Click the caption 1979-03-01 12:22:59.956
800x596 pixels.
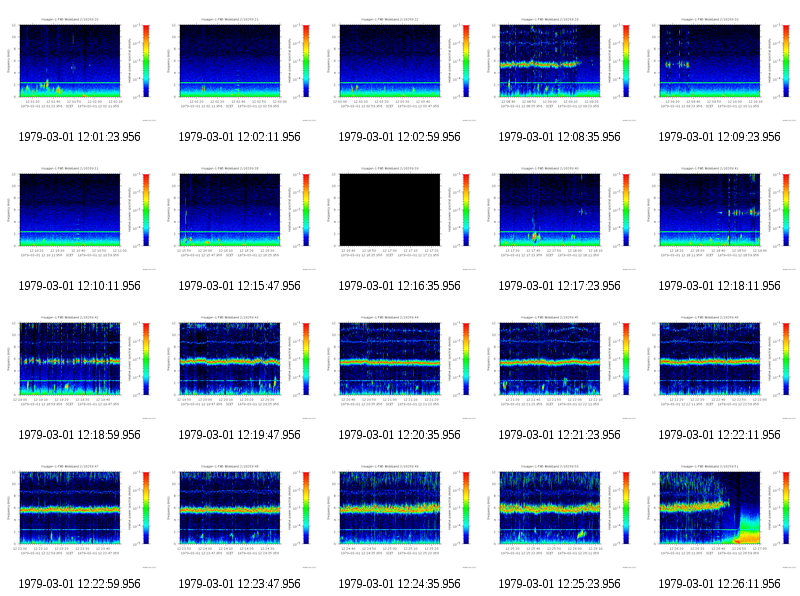tap(80, 584)
